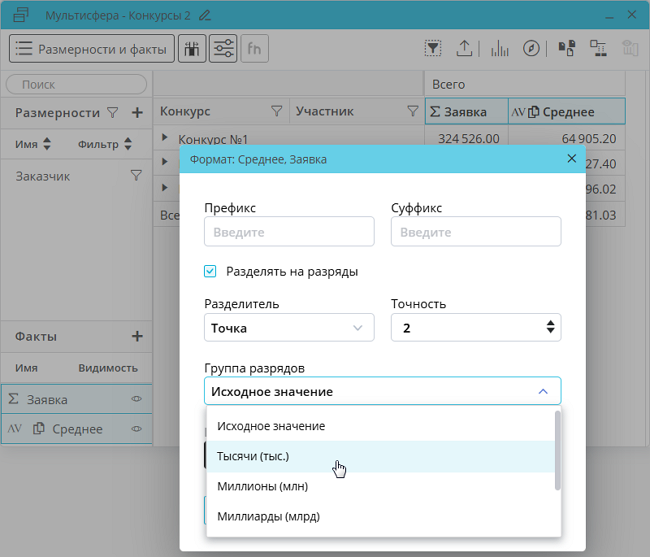Add a new dimension with plus in Размерности

click(x=137, y=113)
